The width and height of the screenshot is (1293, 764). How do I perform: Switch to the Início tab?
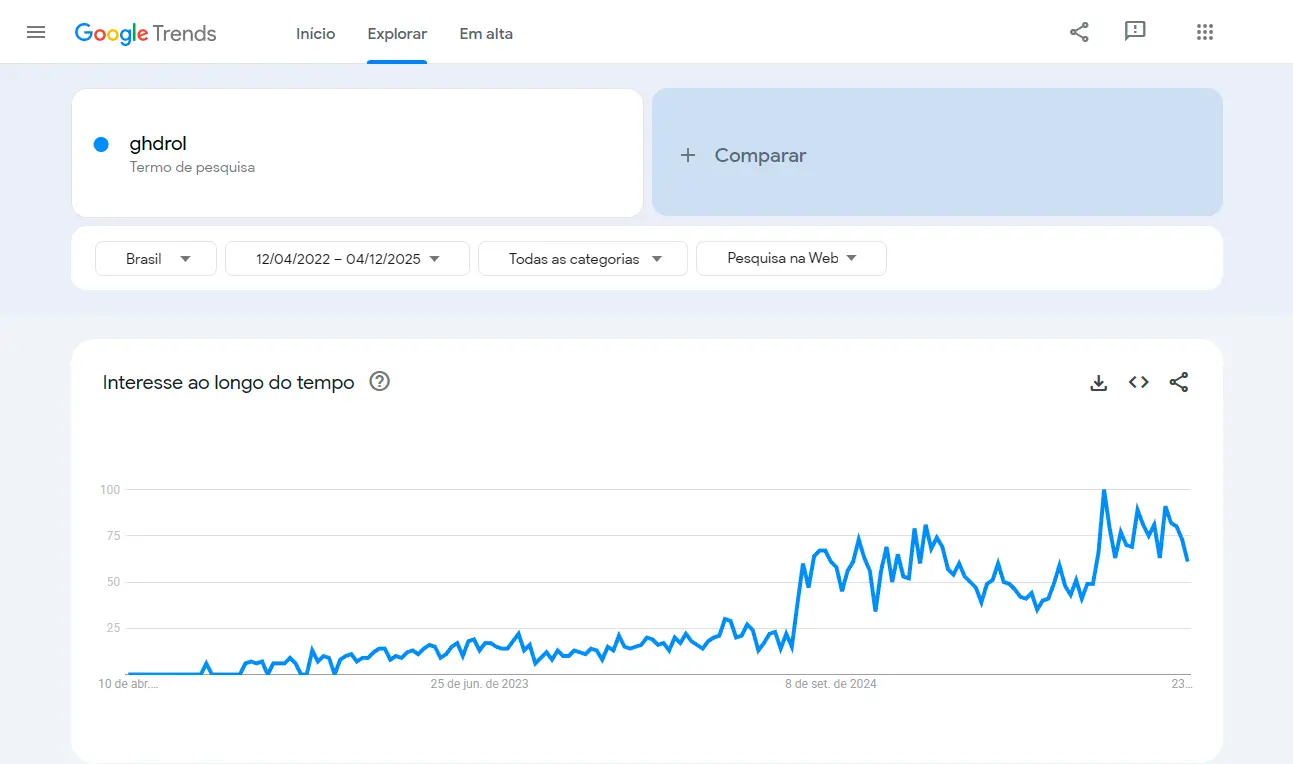(315, 33)
